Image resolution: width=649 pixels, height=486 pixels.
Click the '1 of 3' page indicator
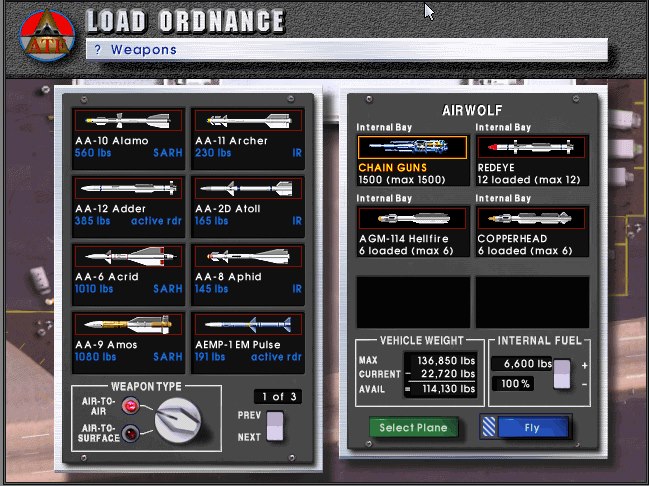(x=278, y=397)
